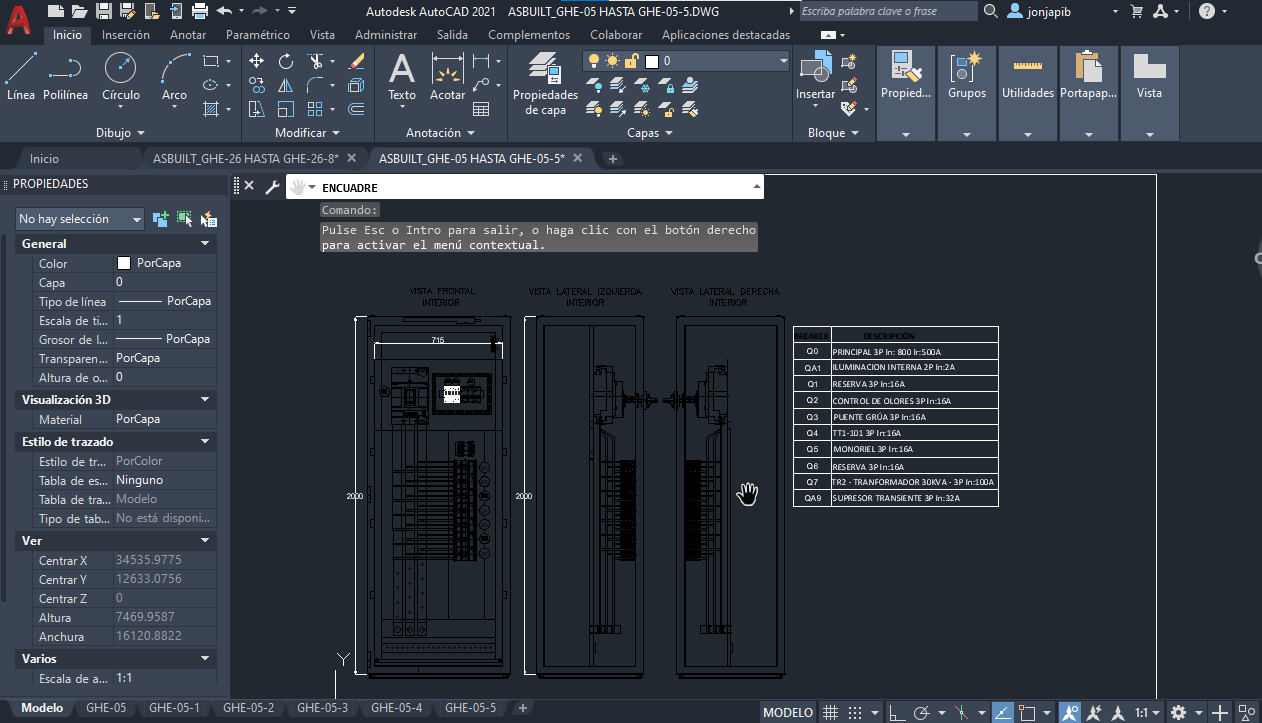Open command line customization wrench

pyautogui.click(x=271, y=187)
